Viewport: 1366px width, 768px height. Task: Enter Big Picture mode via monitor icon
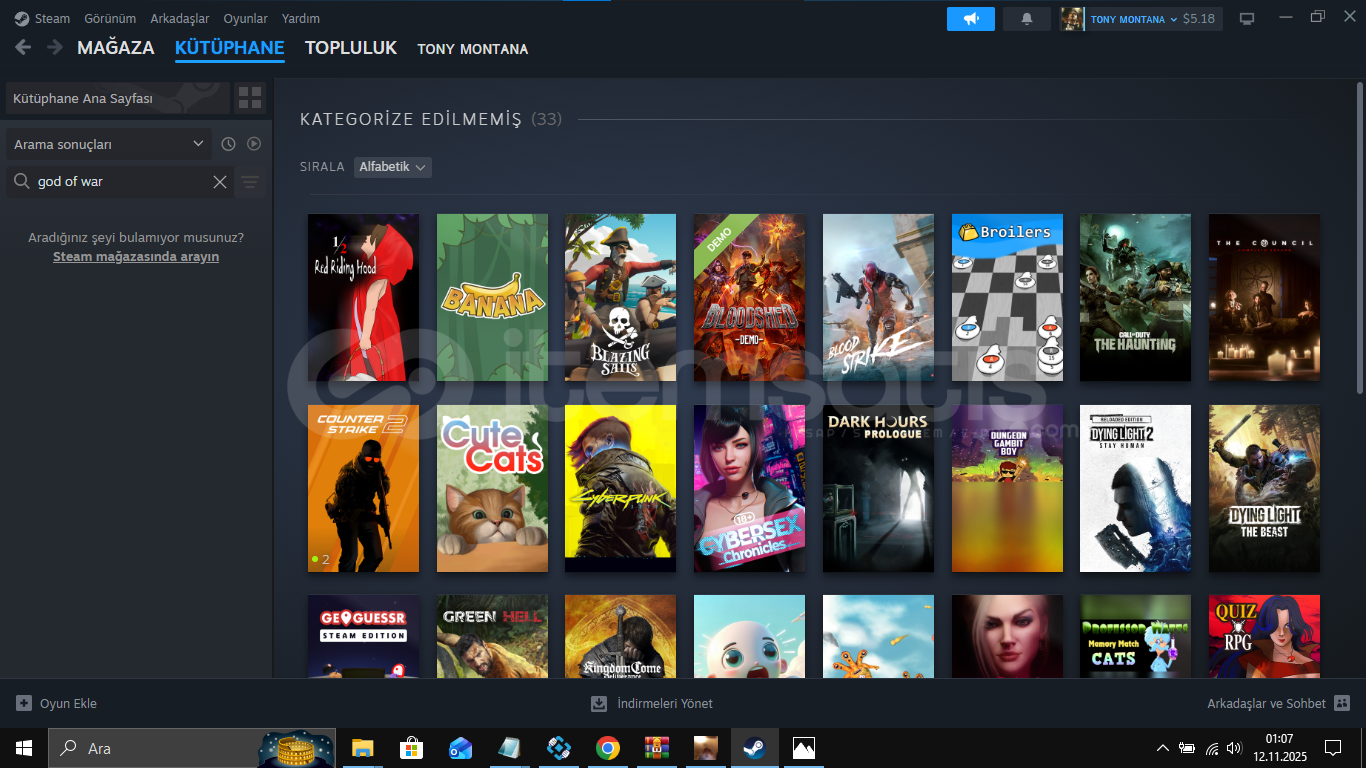(1247, 19)
